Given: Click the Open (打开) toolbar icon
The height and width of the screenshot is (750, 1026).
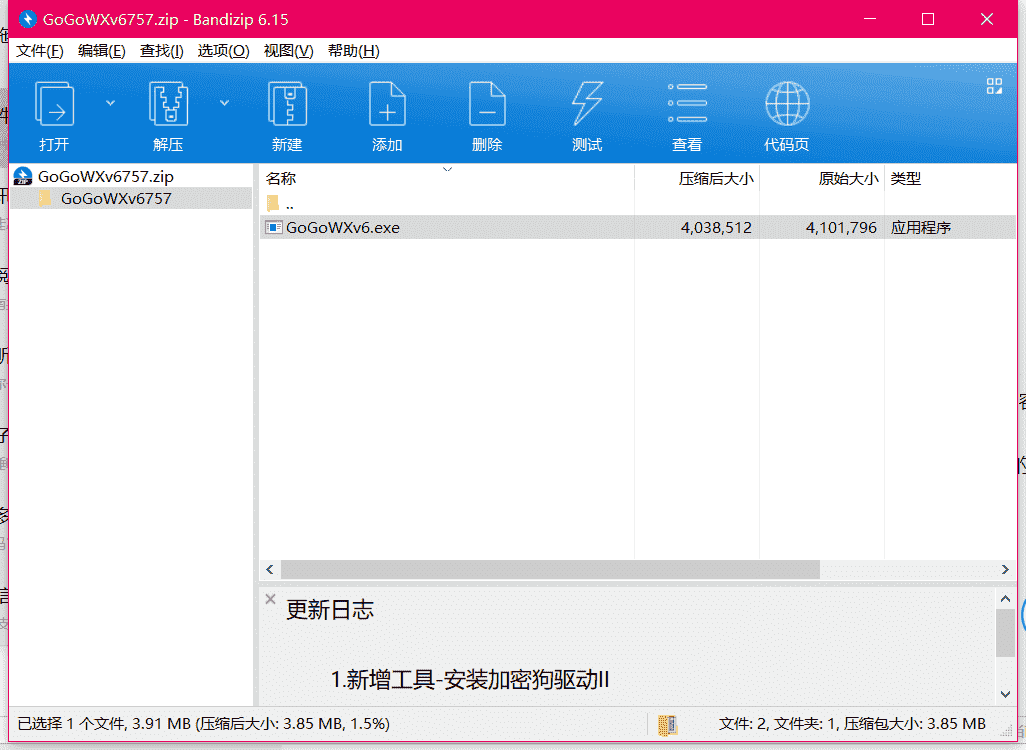Looking at the screenshot, I should pyautogui.click(x=54, y=103).
